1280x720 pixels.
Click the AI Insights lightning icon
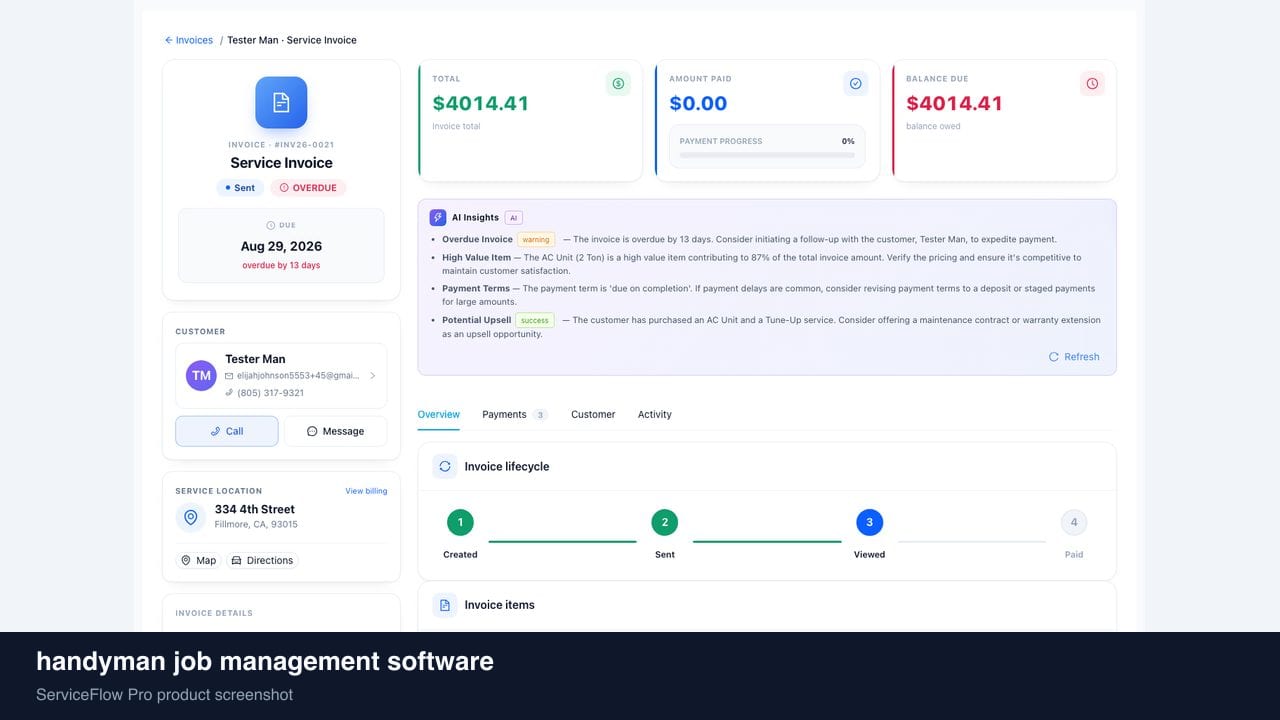point(438,217)
